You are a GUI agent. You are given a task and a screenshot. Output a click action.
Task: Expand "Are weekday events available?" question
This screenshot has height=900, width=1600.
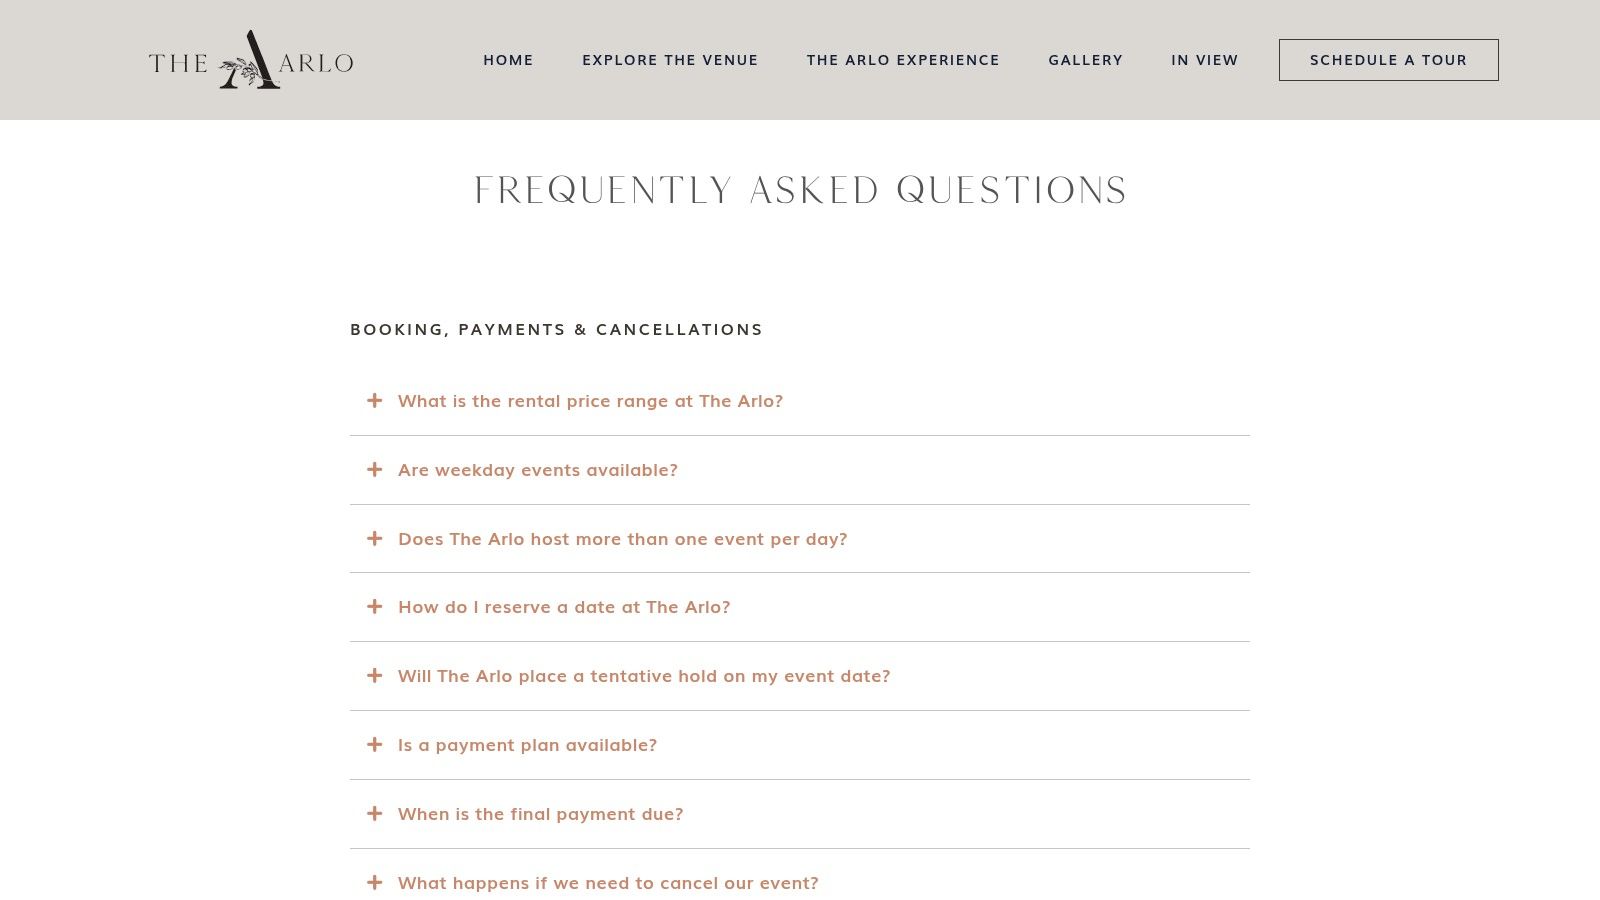[x=800, y=470]
